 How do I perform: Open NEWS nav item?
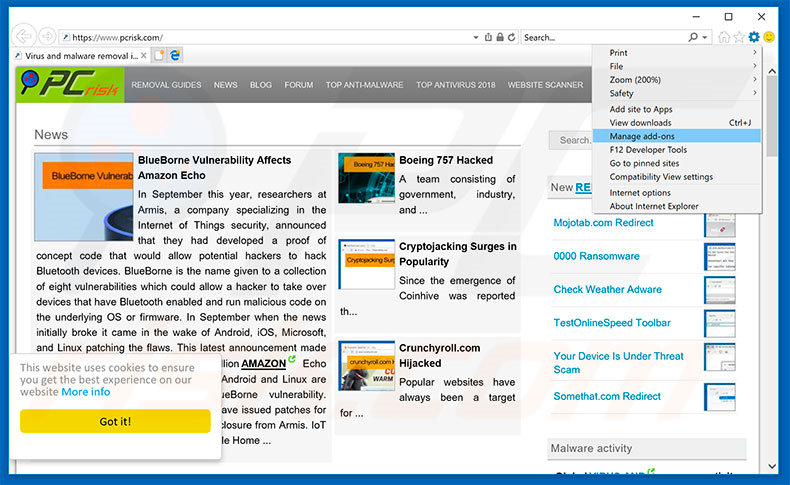click(225, 85)
